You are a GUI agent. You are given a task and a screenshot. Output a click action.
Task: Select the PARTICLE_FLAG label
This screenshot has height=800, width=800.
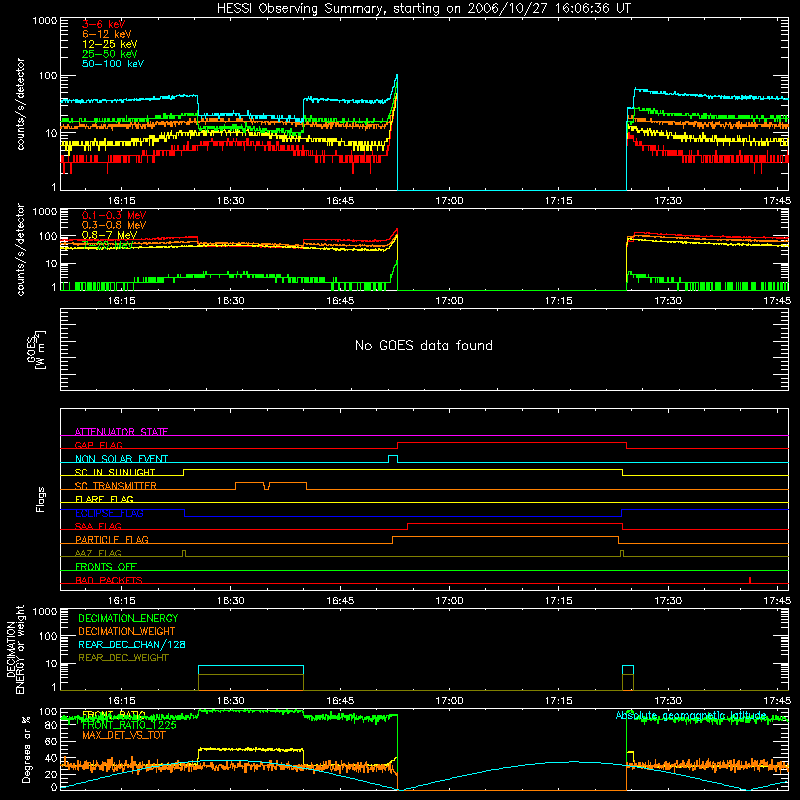click(112, 540)
